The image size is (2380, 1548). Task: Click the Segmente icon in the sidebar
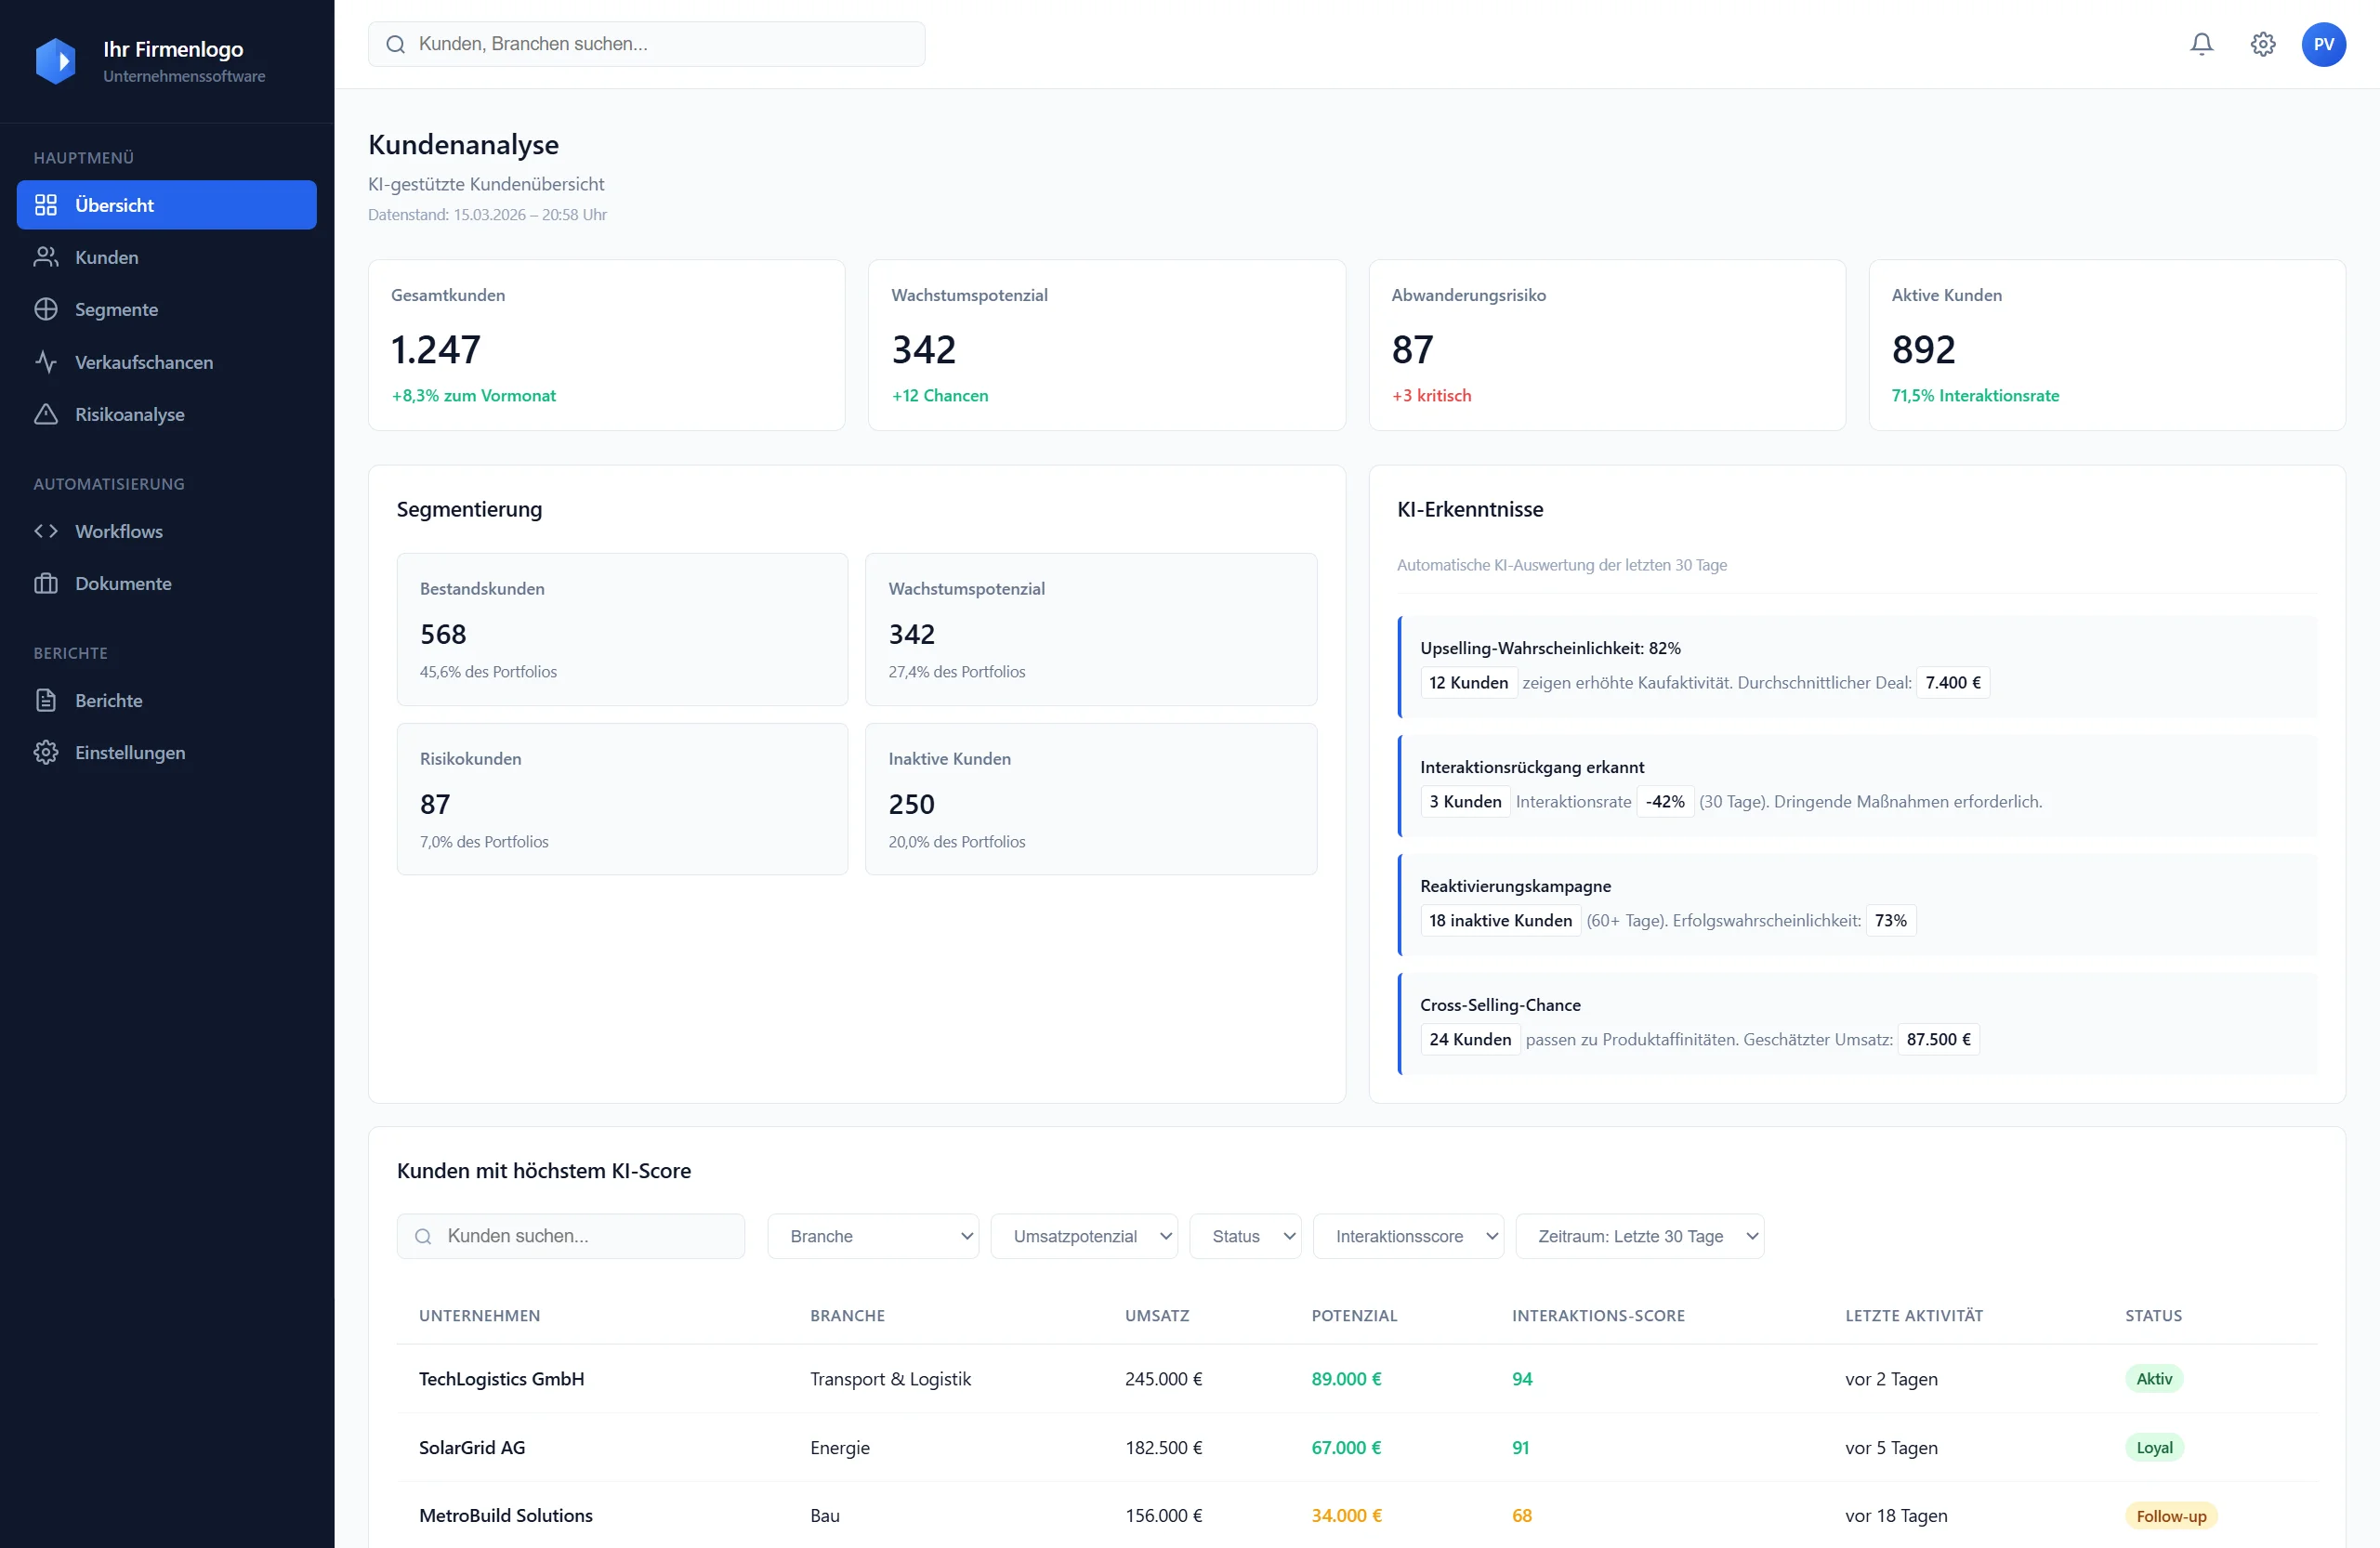(x=47, y=309)
